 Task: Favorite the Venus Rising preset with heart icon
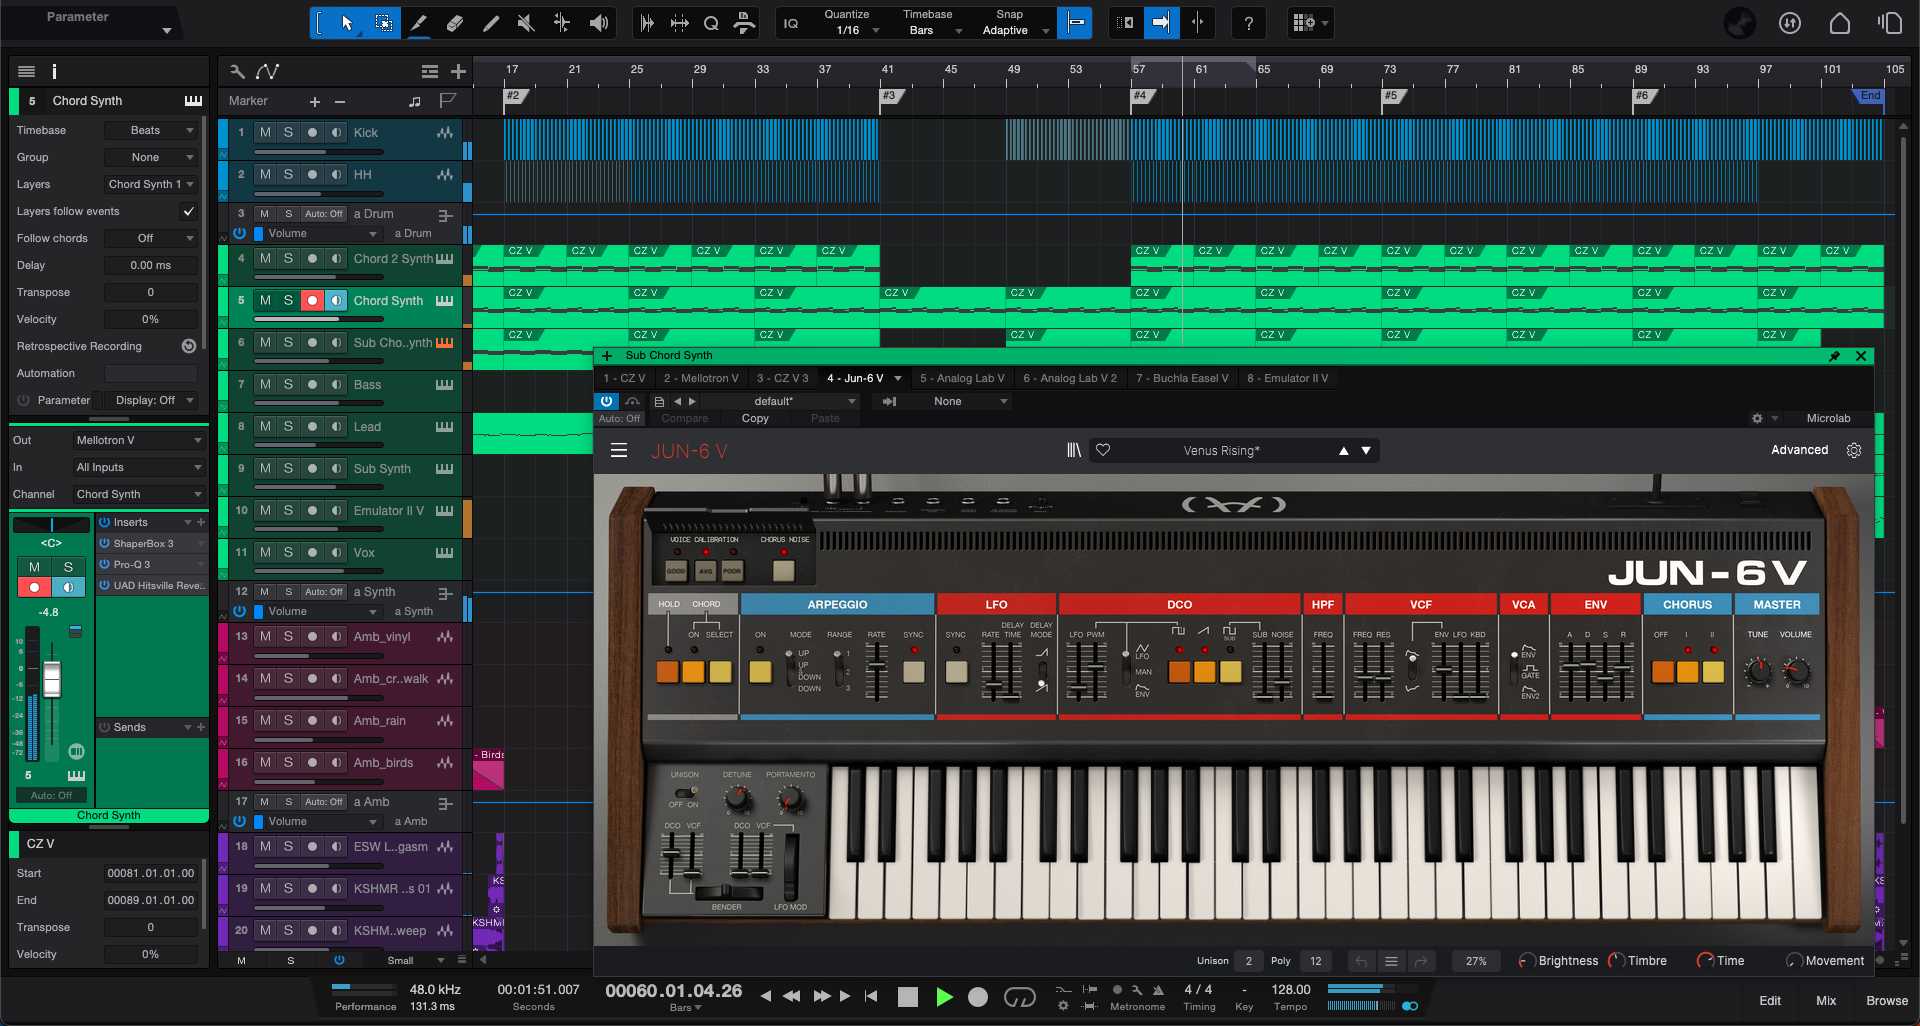[x=1103, y=451]
